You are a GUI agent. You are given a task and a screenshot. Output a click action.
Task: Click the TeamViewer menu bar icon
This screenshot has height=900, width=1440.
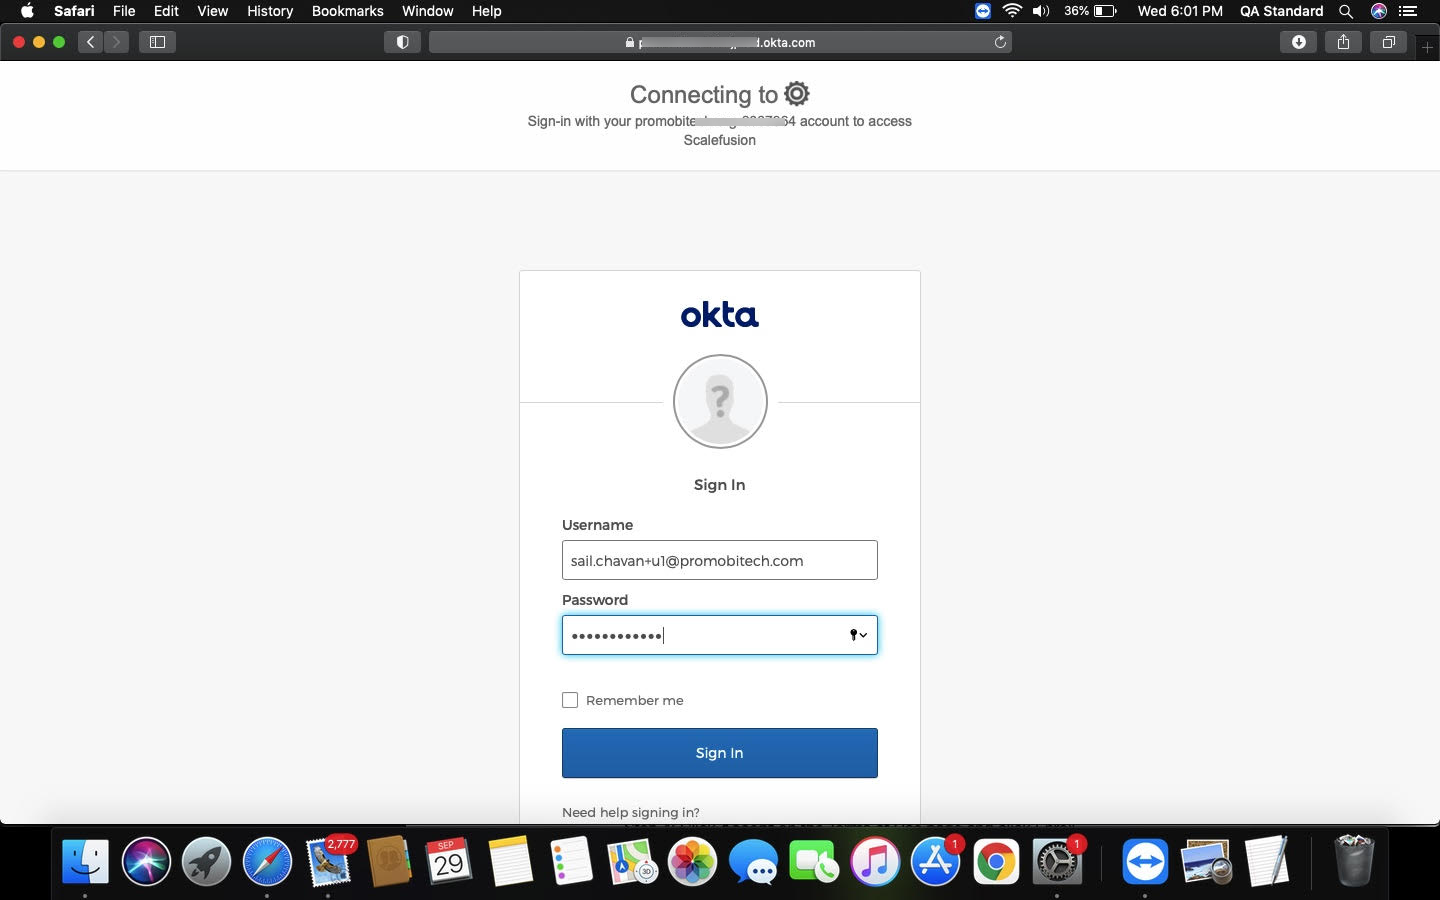983,11
